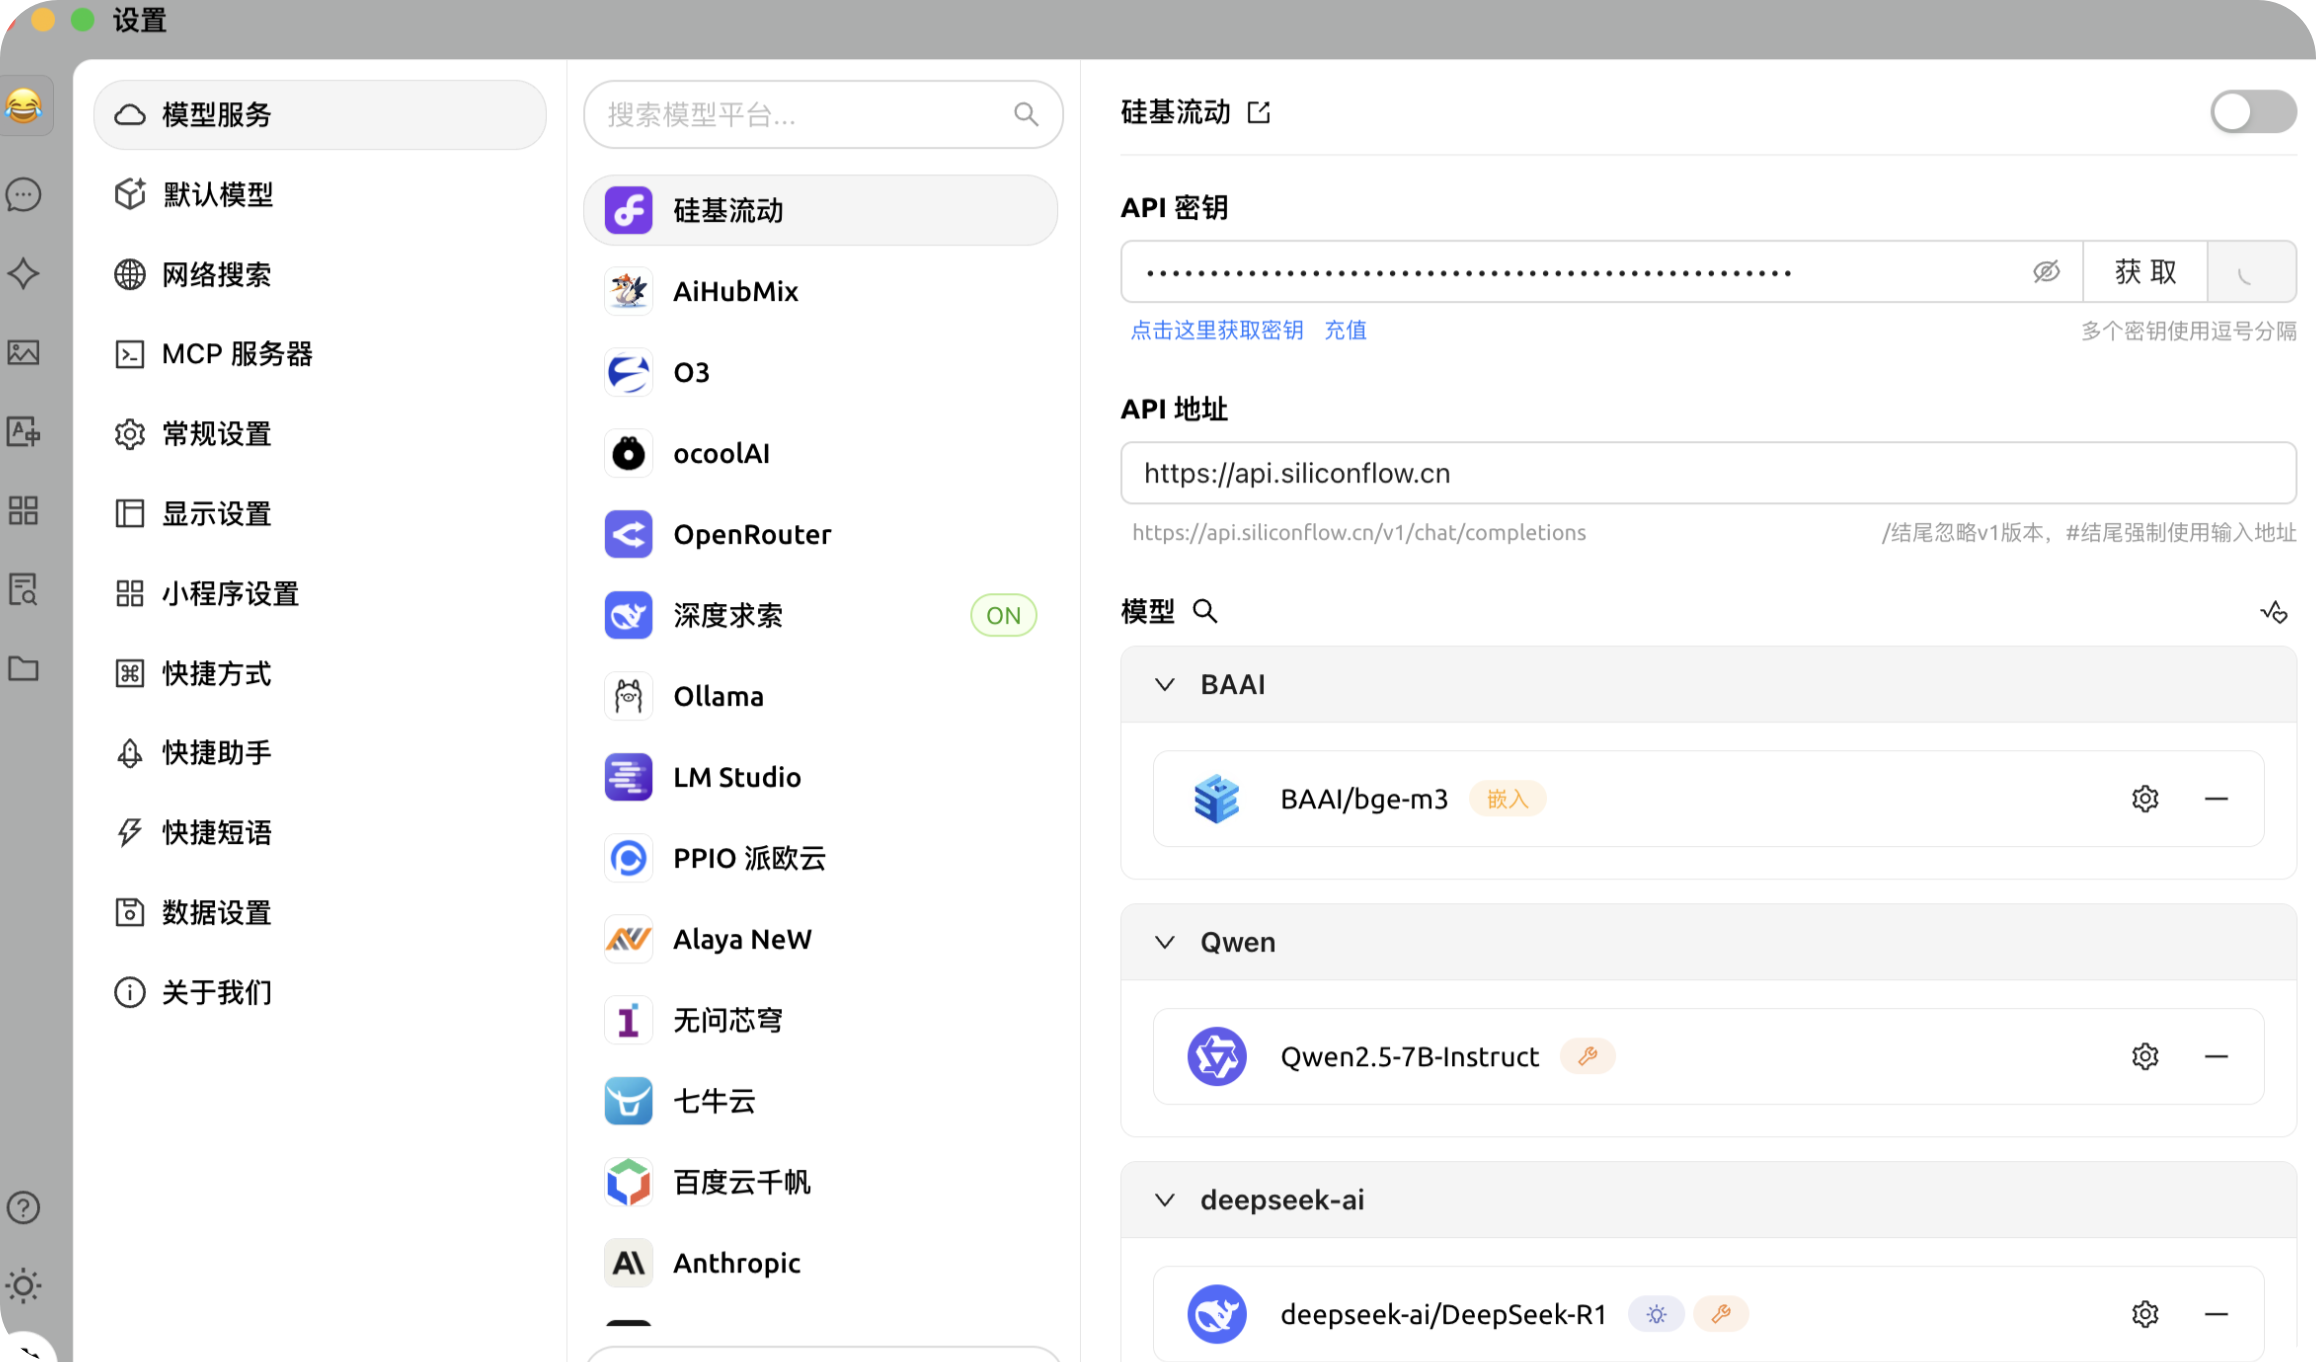Click the 点击这里获取密钥 link

tap(1216, 331)
